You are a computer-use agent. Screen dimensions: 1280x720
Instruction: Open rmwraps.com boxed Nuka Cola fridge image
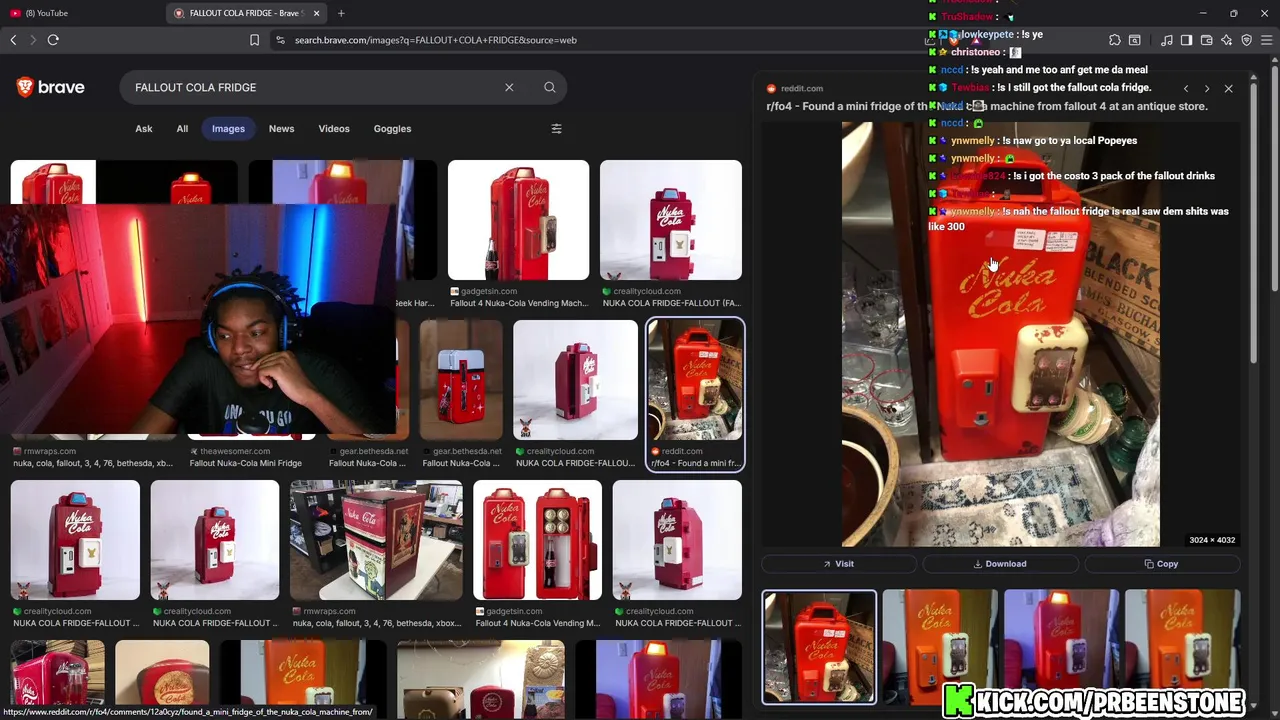pyautogui.click(x=376, y=540)
